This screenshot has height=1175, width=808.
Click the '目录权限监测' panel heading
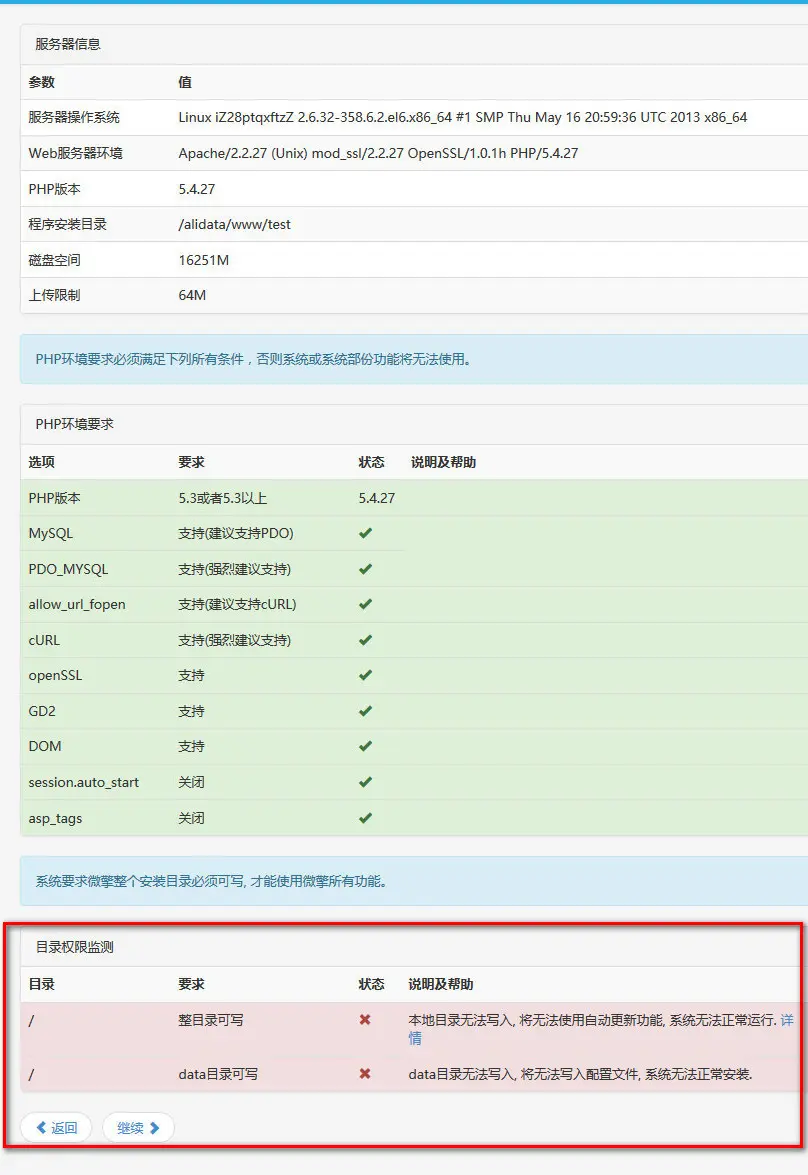74,947
